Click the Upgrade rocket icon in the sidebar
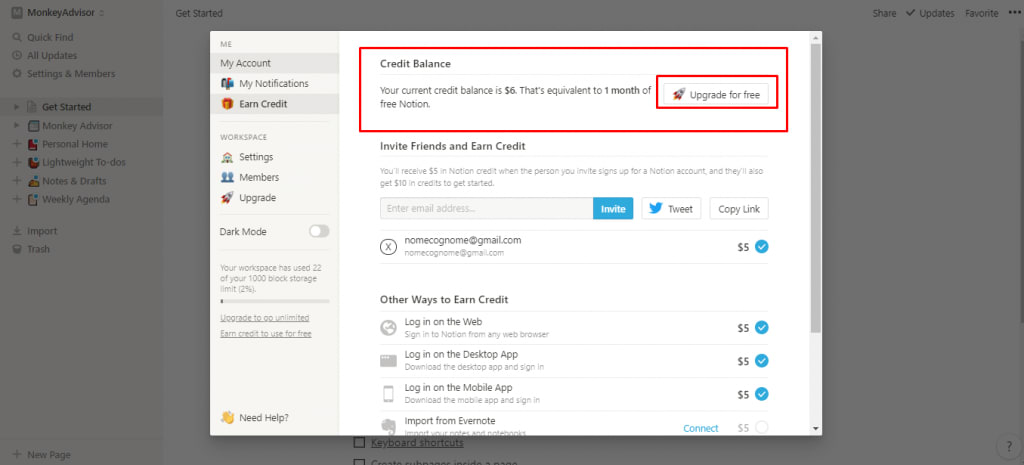Screen dimensions: 1024x465 point(227,198)
